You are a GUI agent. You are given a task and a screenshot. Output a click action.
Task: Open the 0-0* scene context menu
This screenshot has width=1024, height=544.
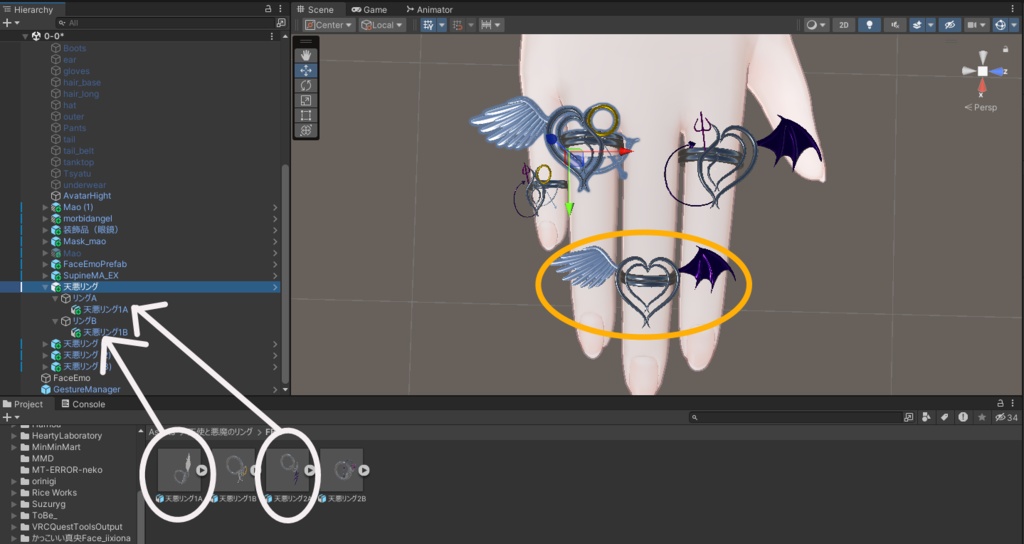click(x=272, y=36)
